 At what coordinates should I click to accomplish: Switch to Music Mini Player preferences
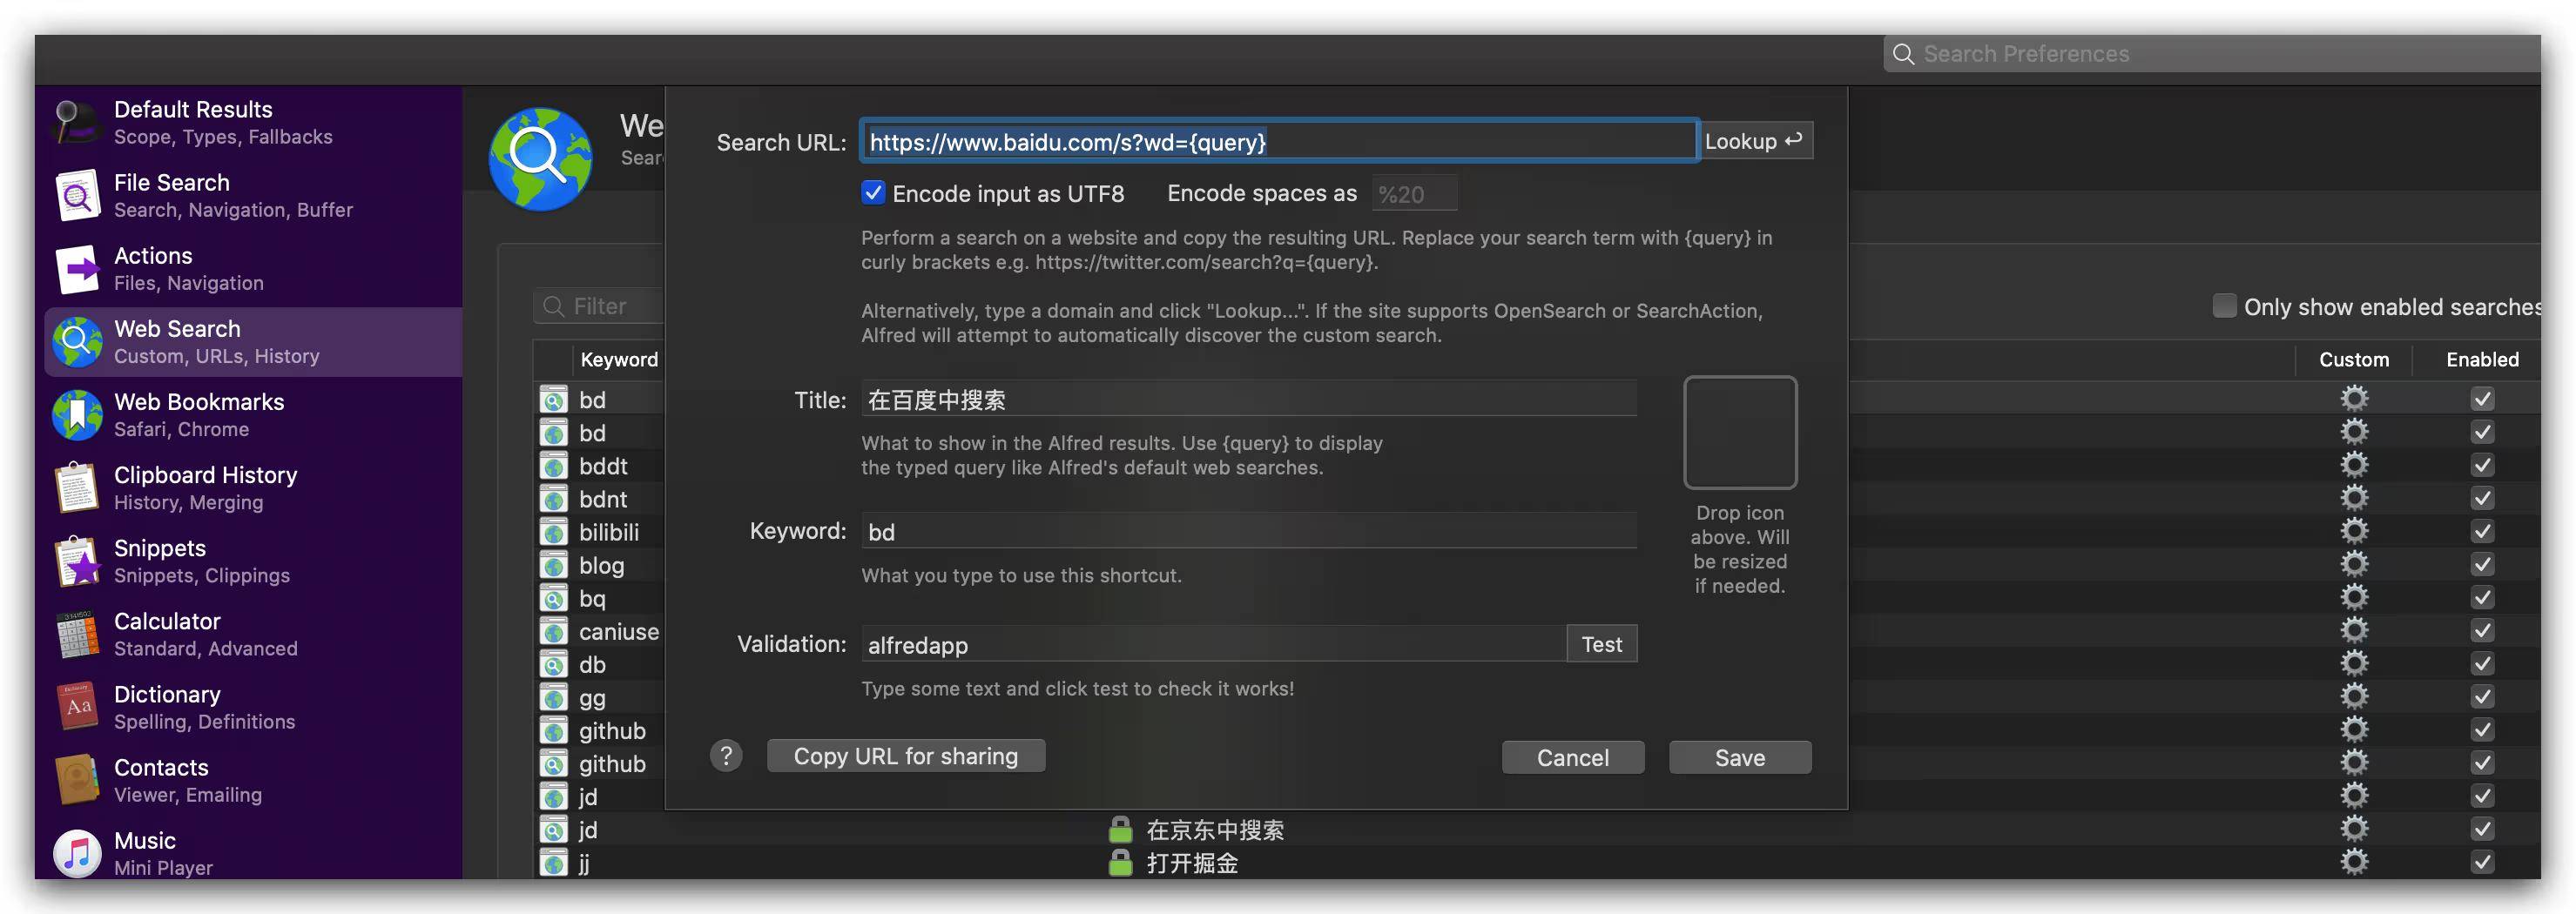[x=253, y=853]
